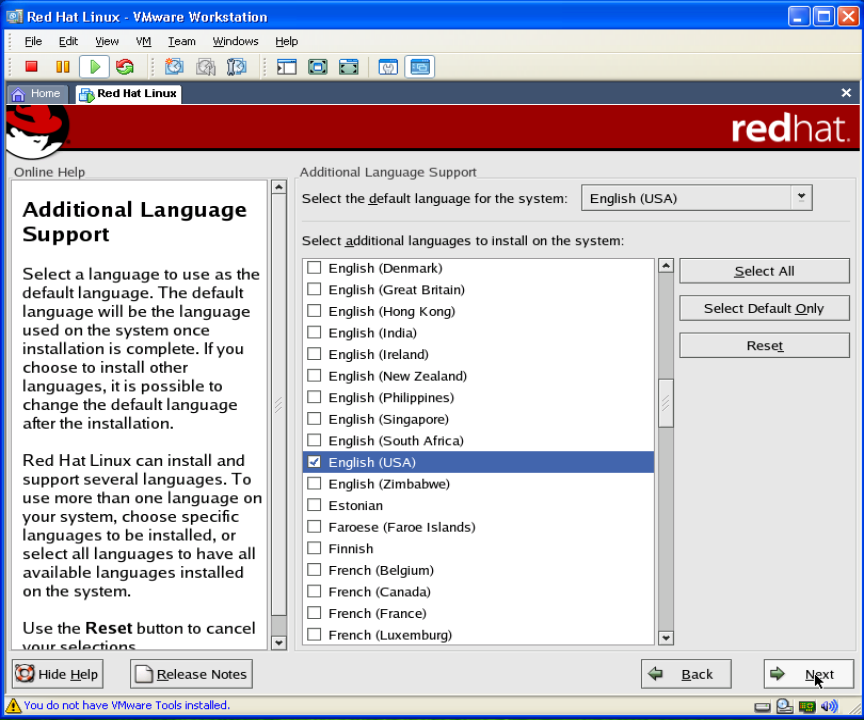Click the Select All button
This screenshot has width=864, height=720.
click(764, 271)
